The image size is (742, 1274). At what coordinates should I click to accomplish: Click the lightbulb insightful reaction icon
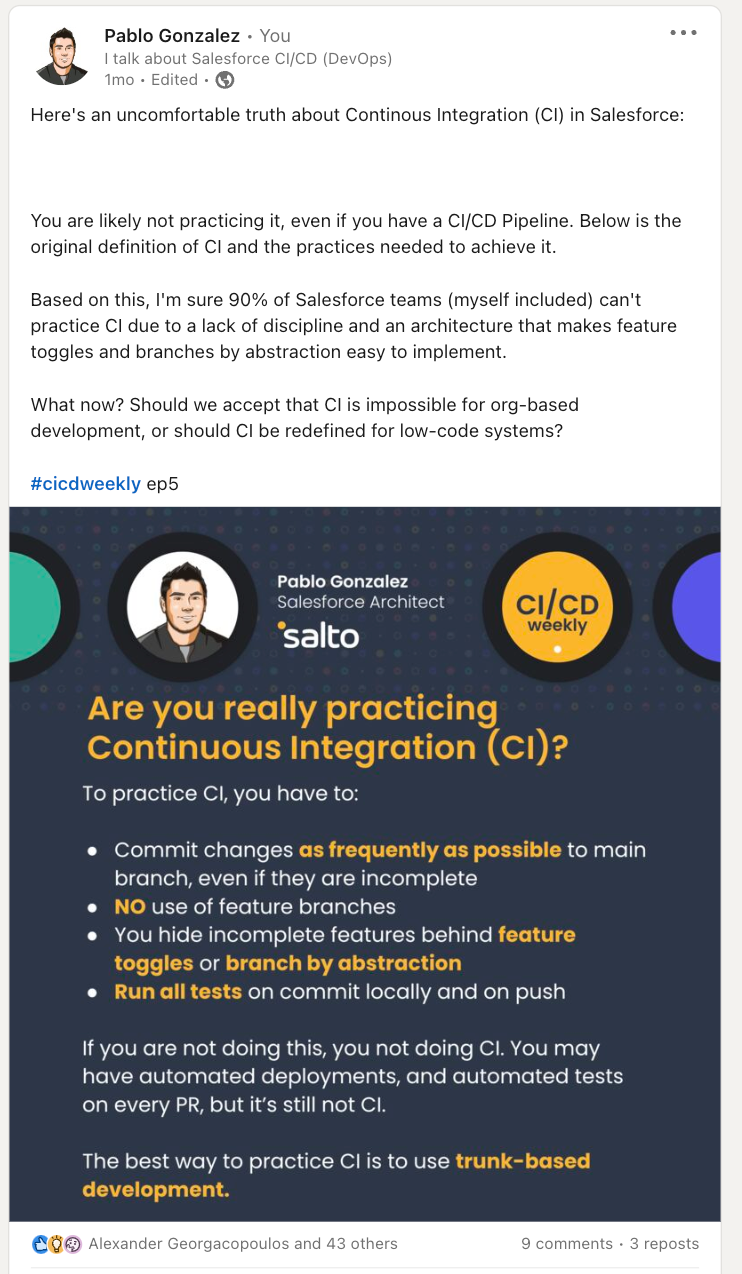click(x=56, y=1244)
